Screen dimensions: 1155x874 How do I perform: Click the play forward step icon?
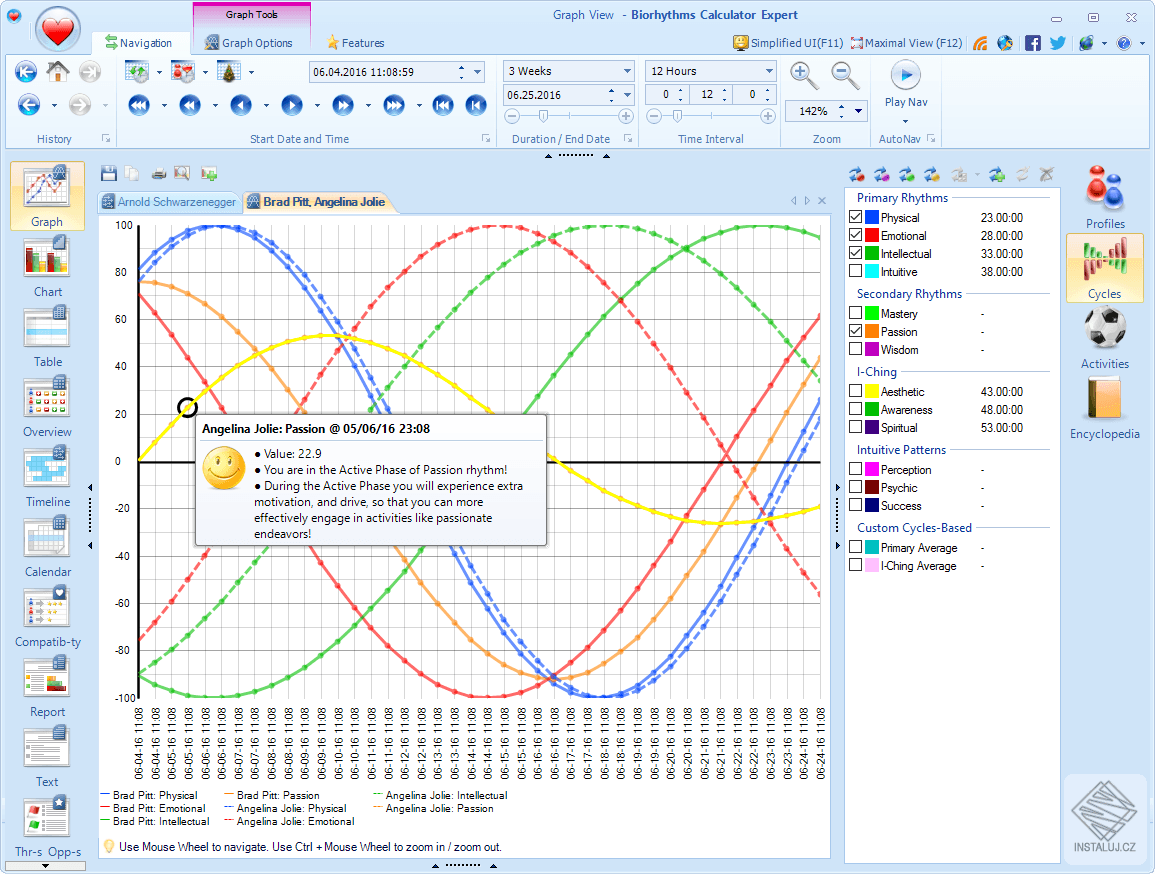292,105
